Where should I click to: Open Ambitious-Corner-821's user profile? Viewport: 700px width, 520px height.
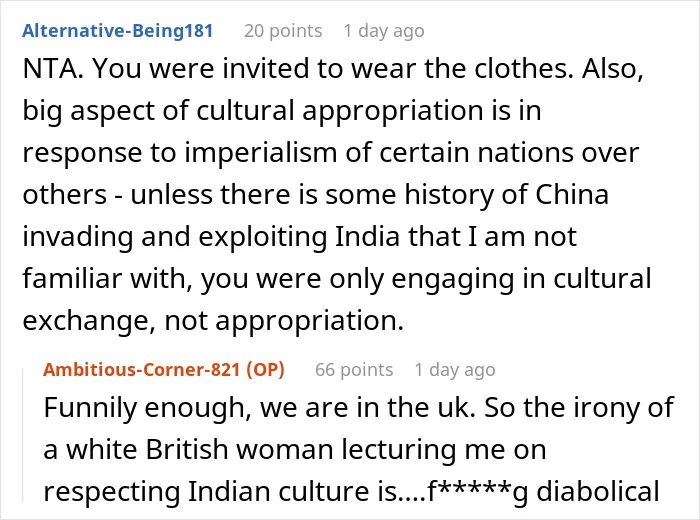point(142,370)
